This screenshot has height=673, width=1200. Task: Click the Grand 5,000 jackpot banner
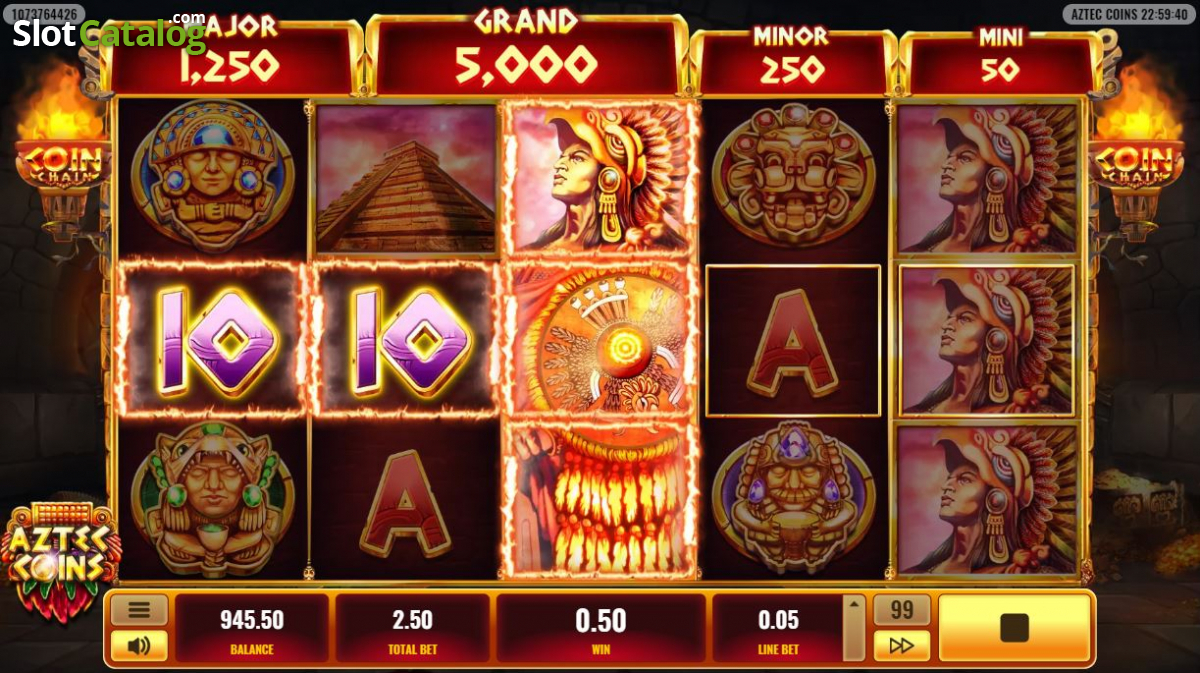(526, 54)
